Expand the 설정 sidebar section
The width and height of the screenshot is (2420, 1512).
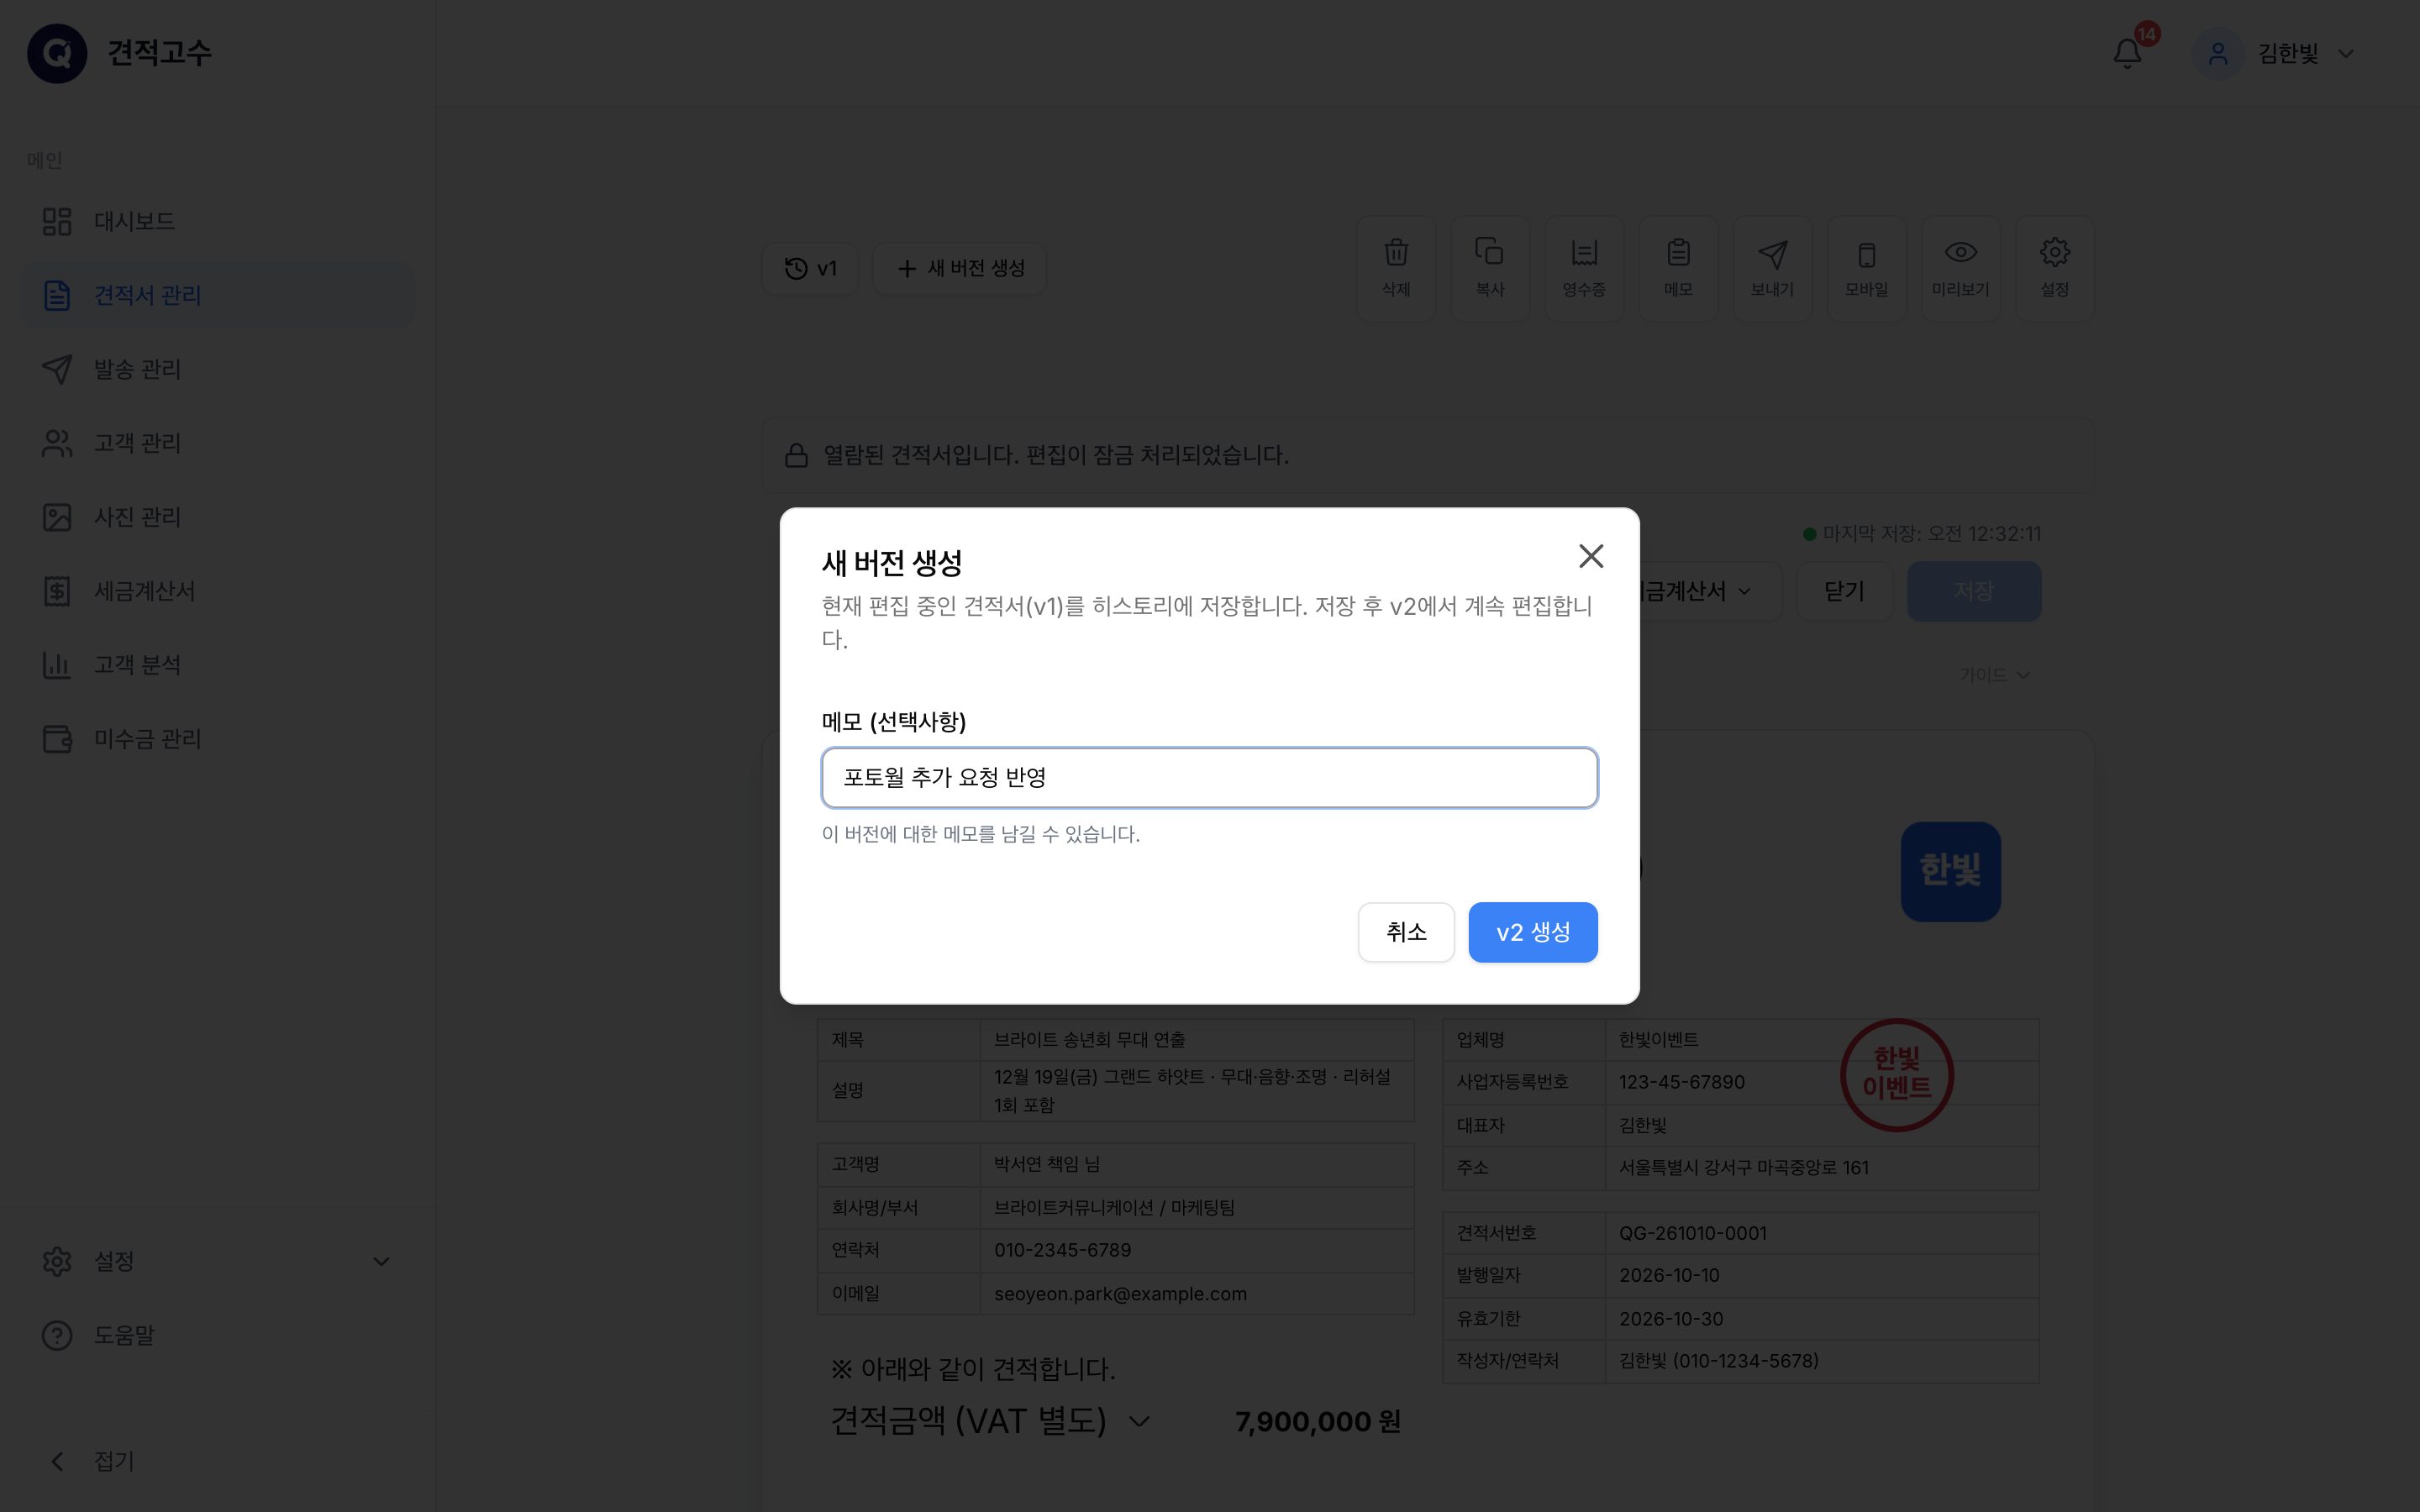[x=217, y=1261]
